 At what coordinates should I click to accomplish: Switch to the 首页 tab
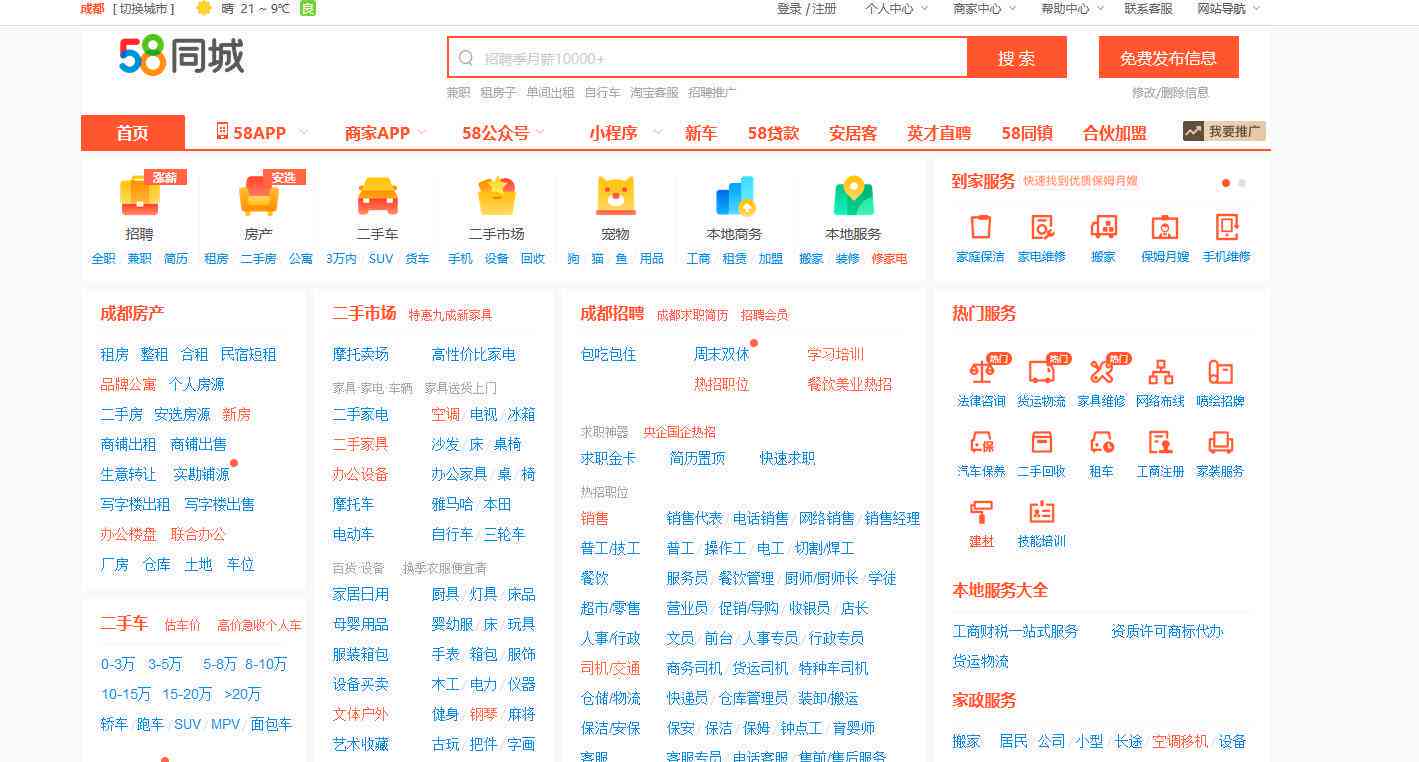click(133, 132)
